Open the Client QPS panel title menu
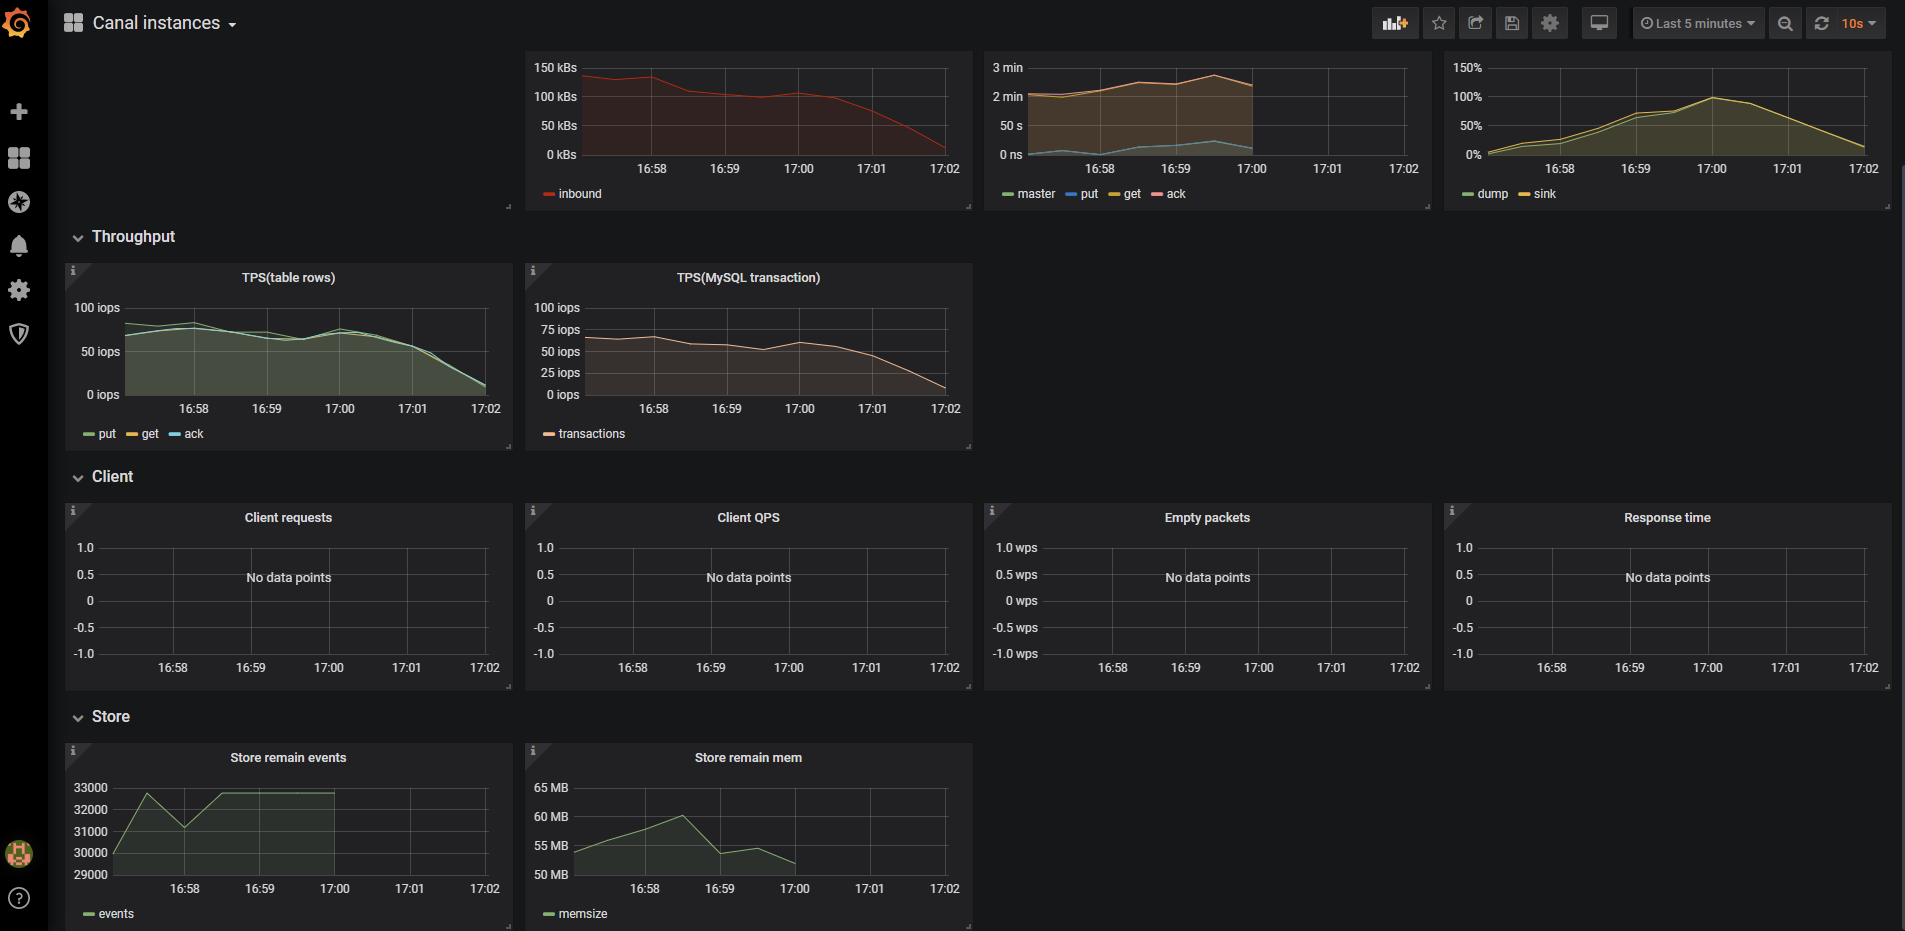The height and width of the screenshot is (931, 1905). [748, 518]
